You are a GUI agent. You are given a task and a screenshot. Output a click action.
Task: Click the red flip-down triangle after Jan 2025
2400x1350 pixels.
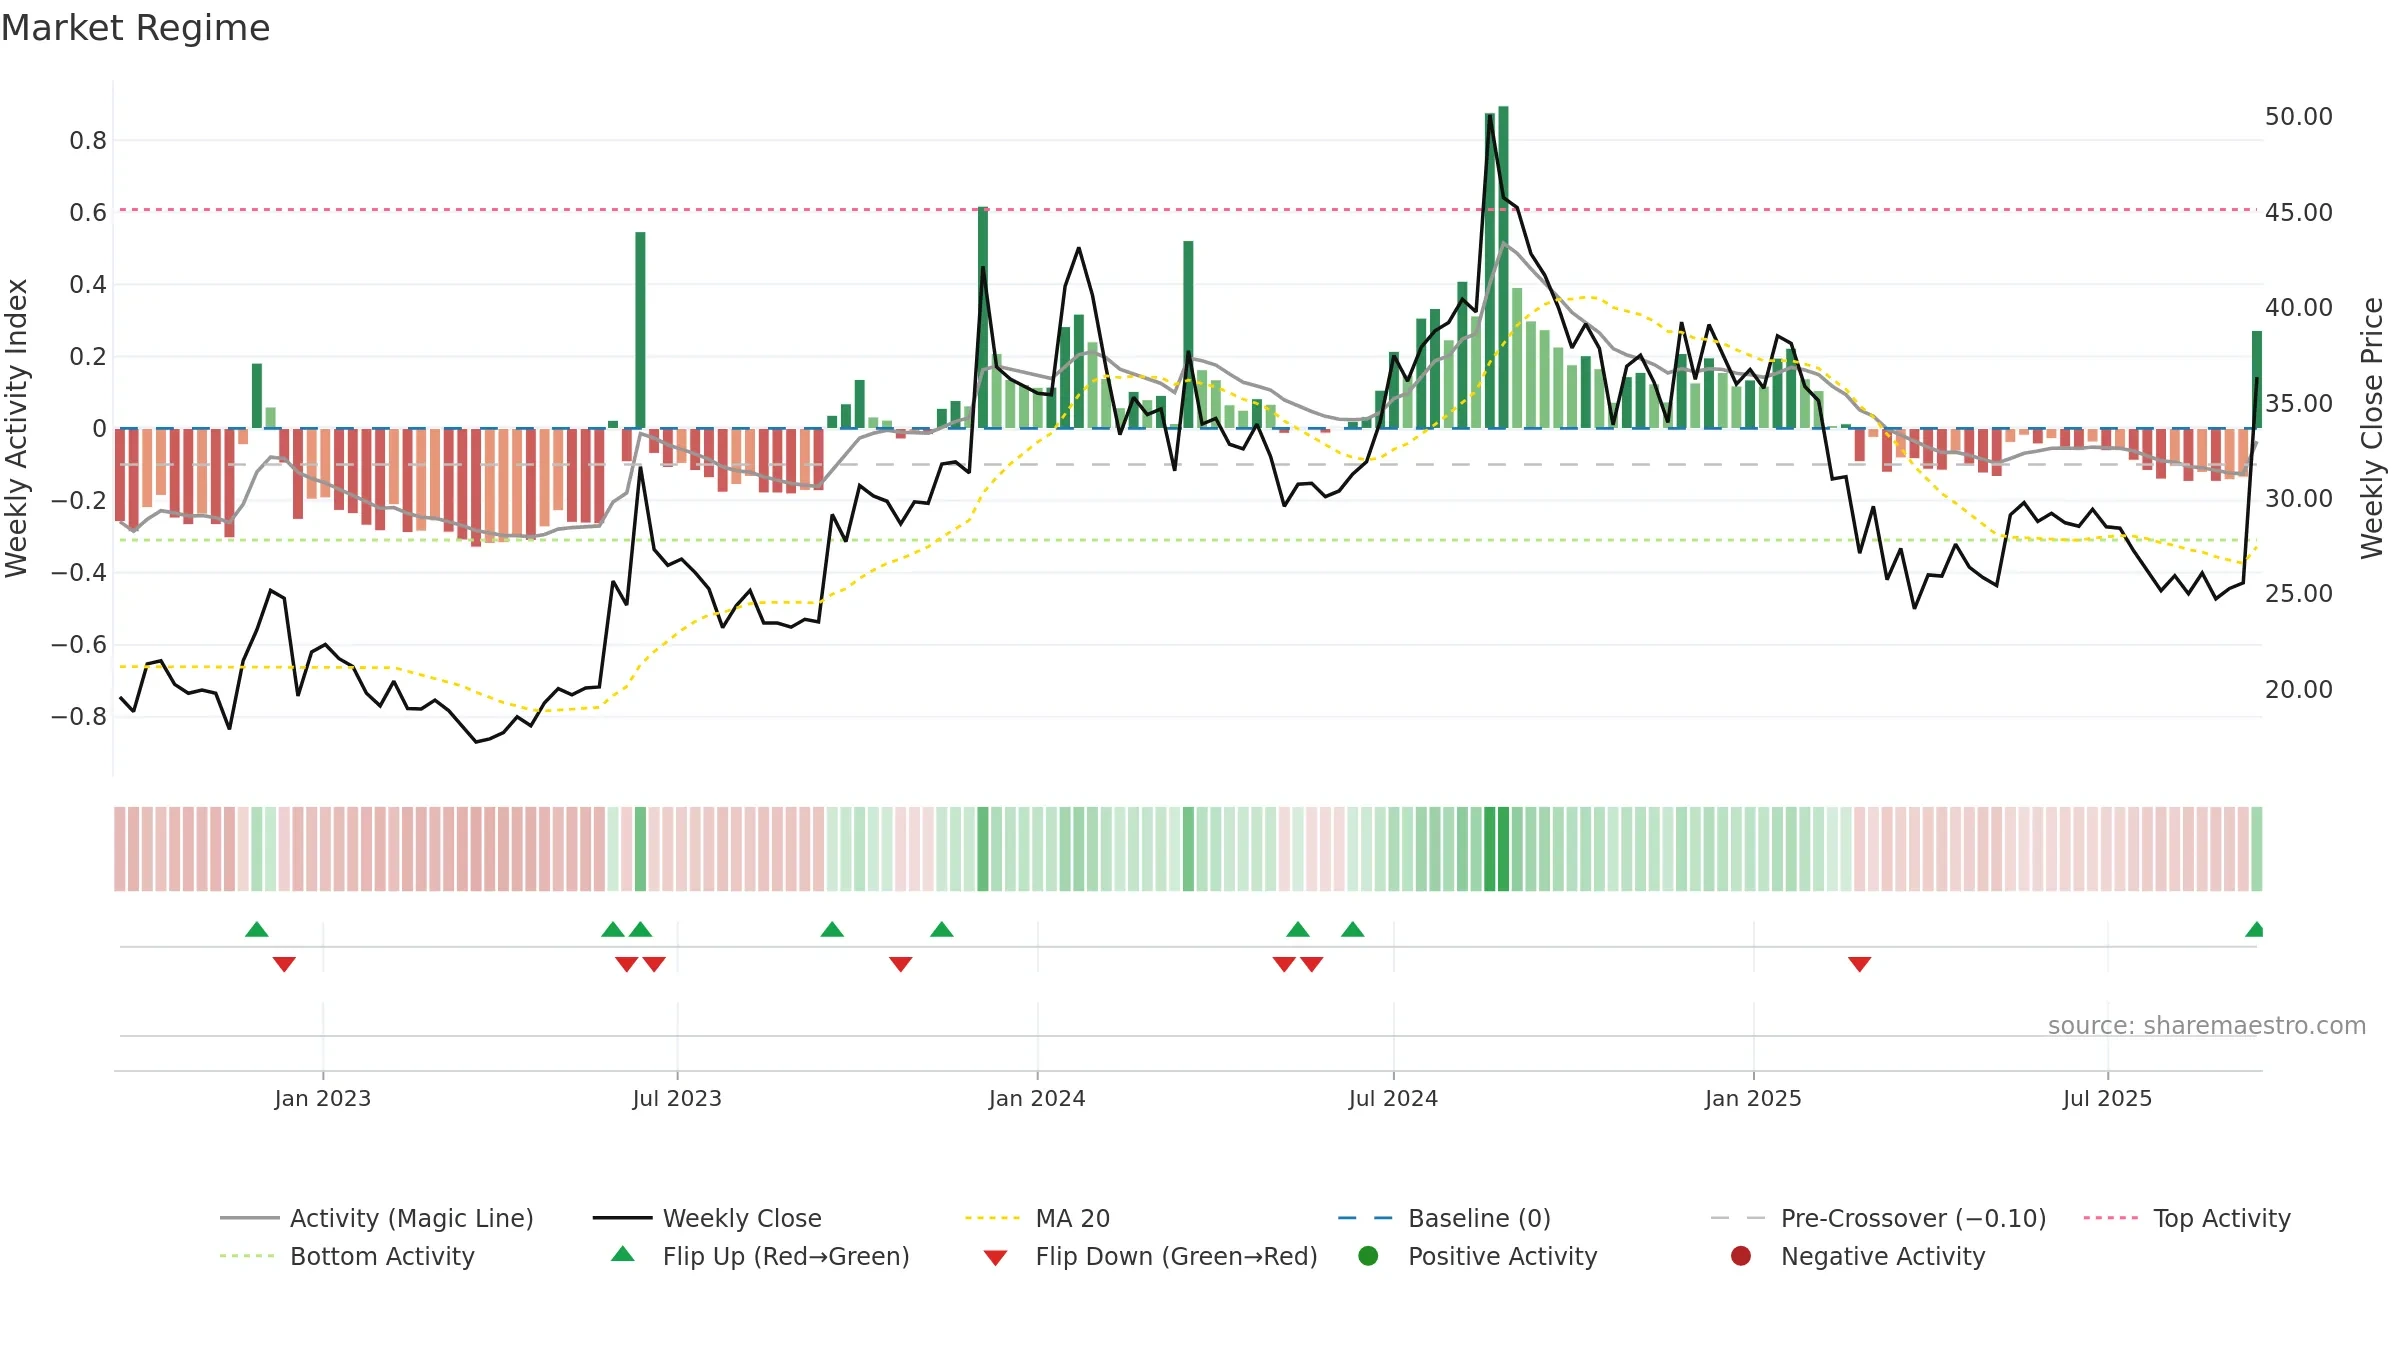click(1859, 964)
